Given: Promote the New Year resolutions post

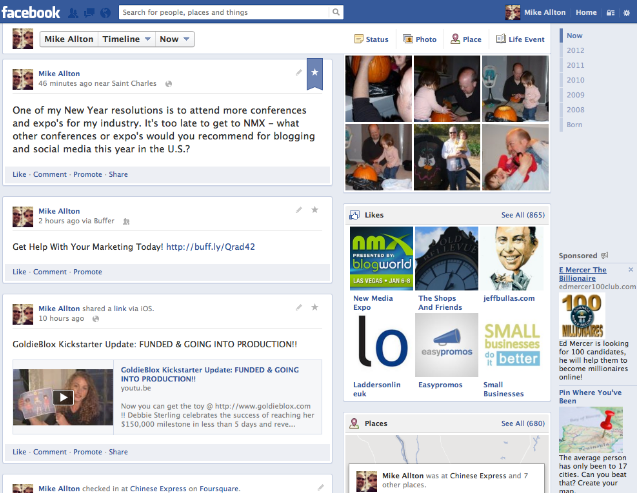Looking at the screenshot, I should click(87, 174).
